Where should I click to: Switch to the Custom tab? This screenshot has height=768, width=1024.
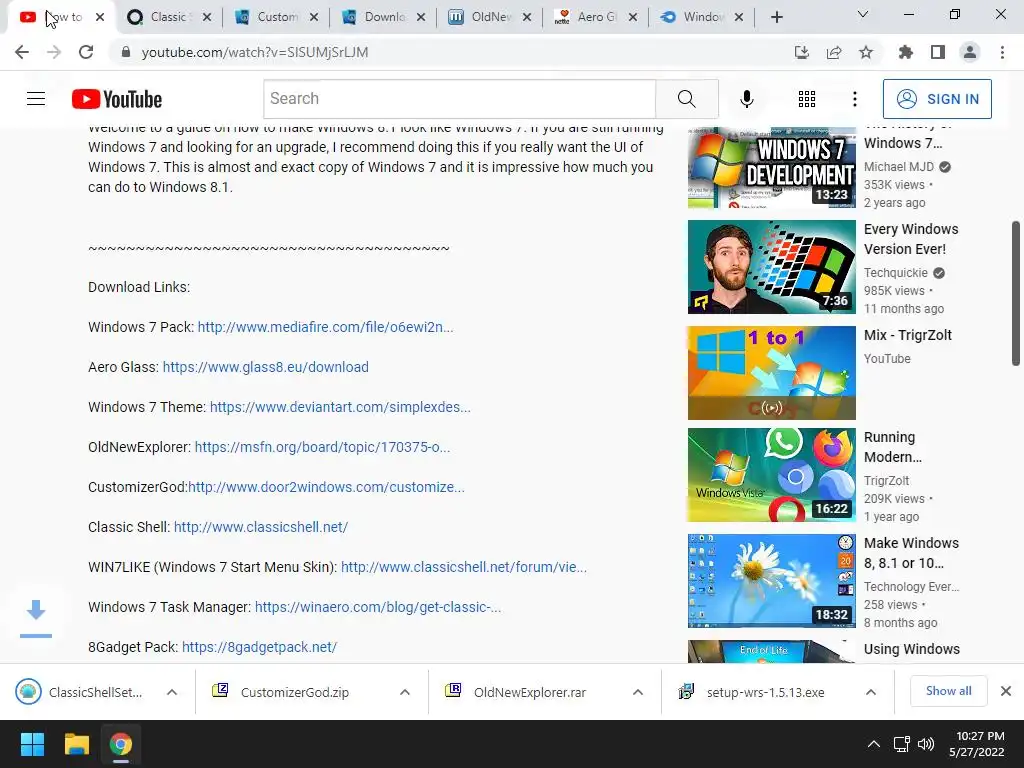click(x=277, y=17)
